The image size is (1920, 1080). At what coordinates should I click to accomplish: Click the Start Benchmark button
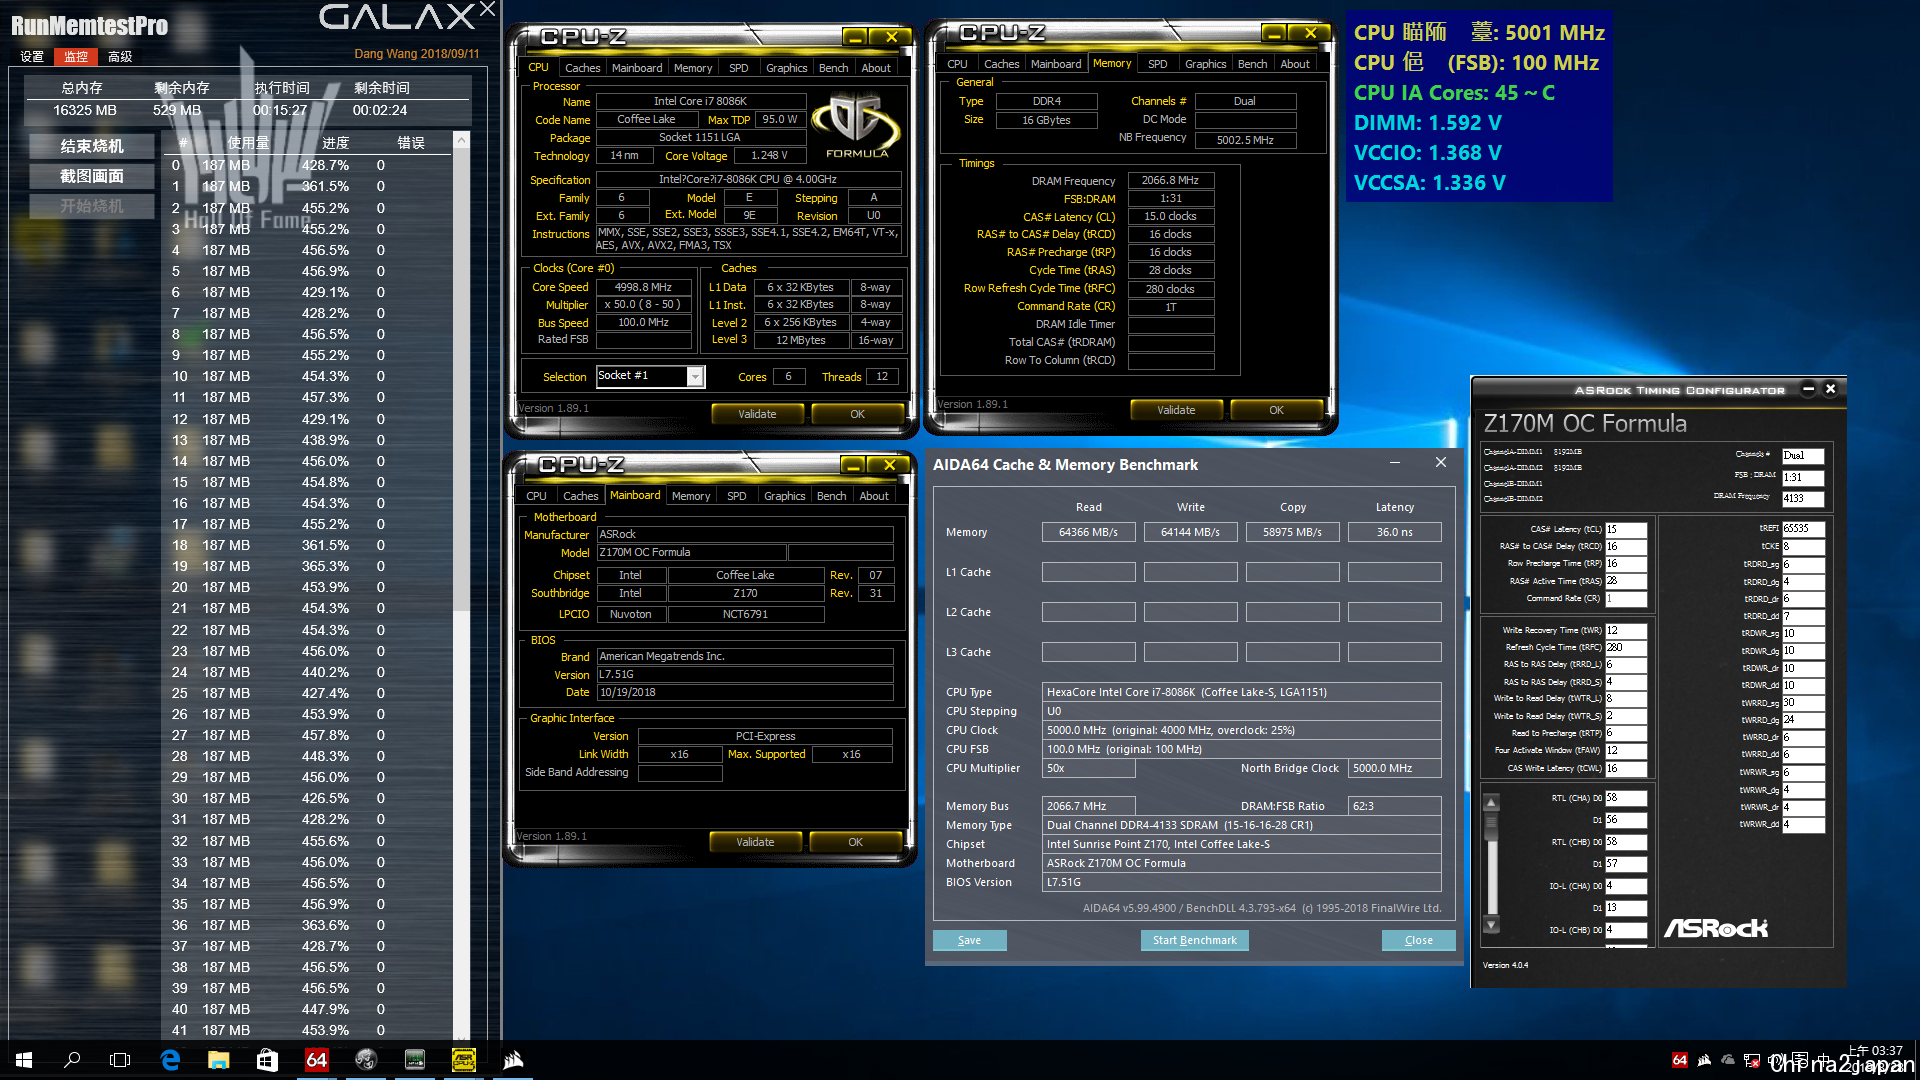[x=1194, y=940]
